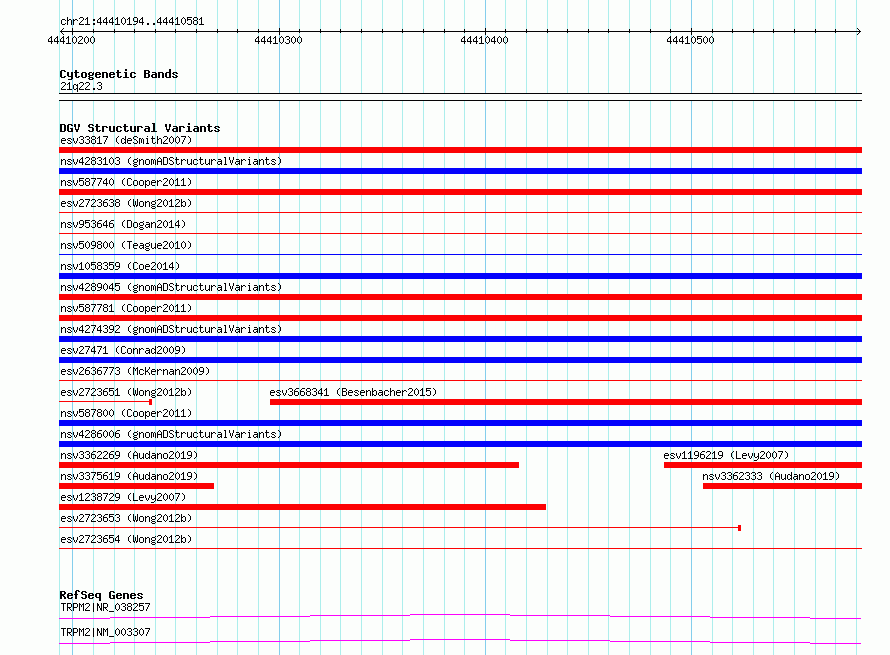This screenshot has width=890, height=655.
Task: Open esv1196219 (Levy2007) label
Action: click(726, 455)
